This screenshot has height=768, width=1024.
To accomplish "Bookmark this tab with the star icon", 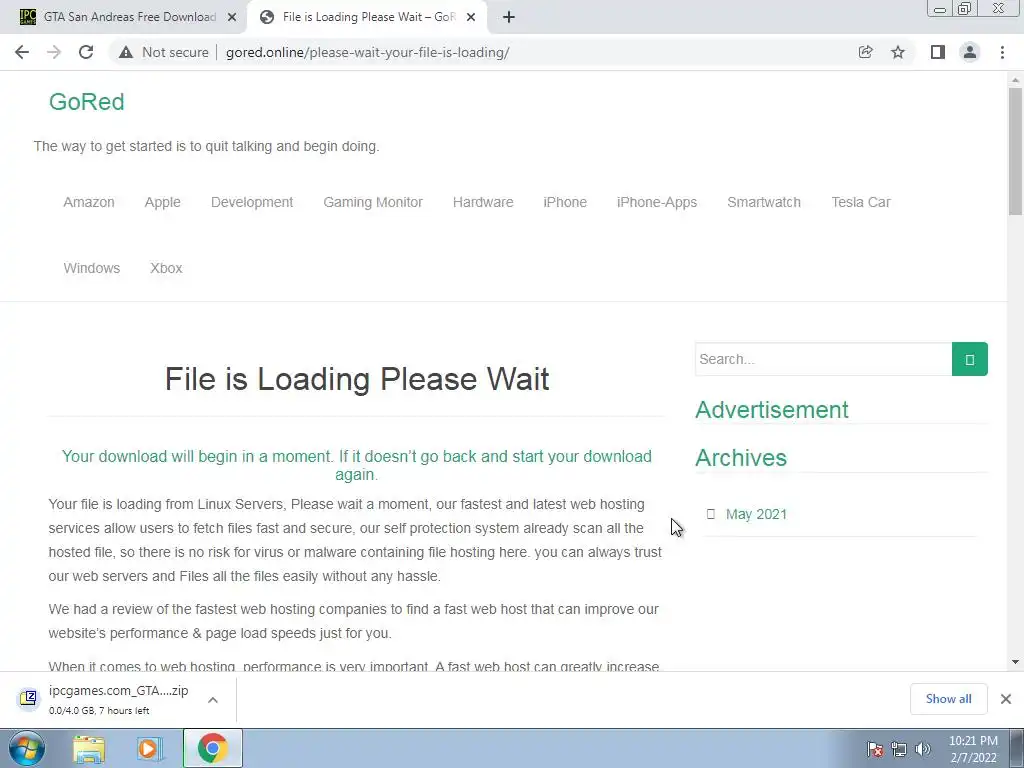I will pos(898,52).
